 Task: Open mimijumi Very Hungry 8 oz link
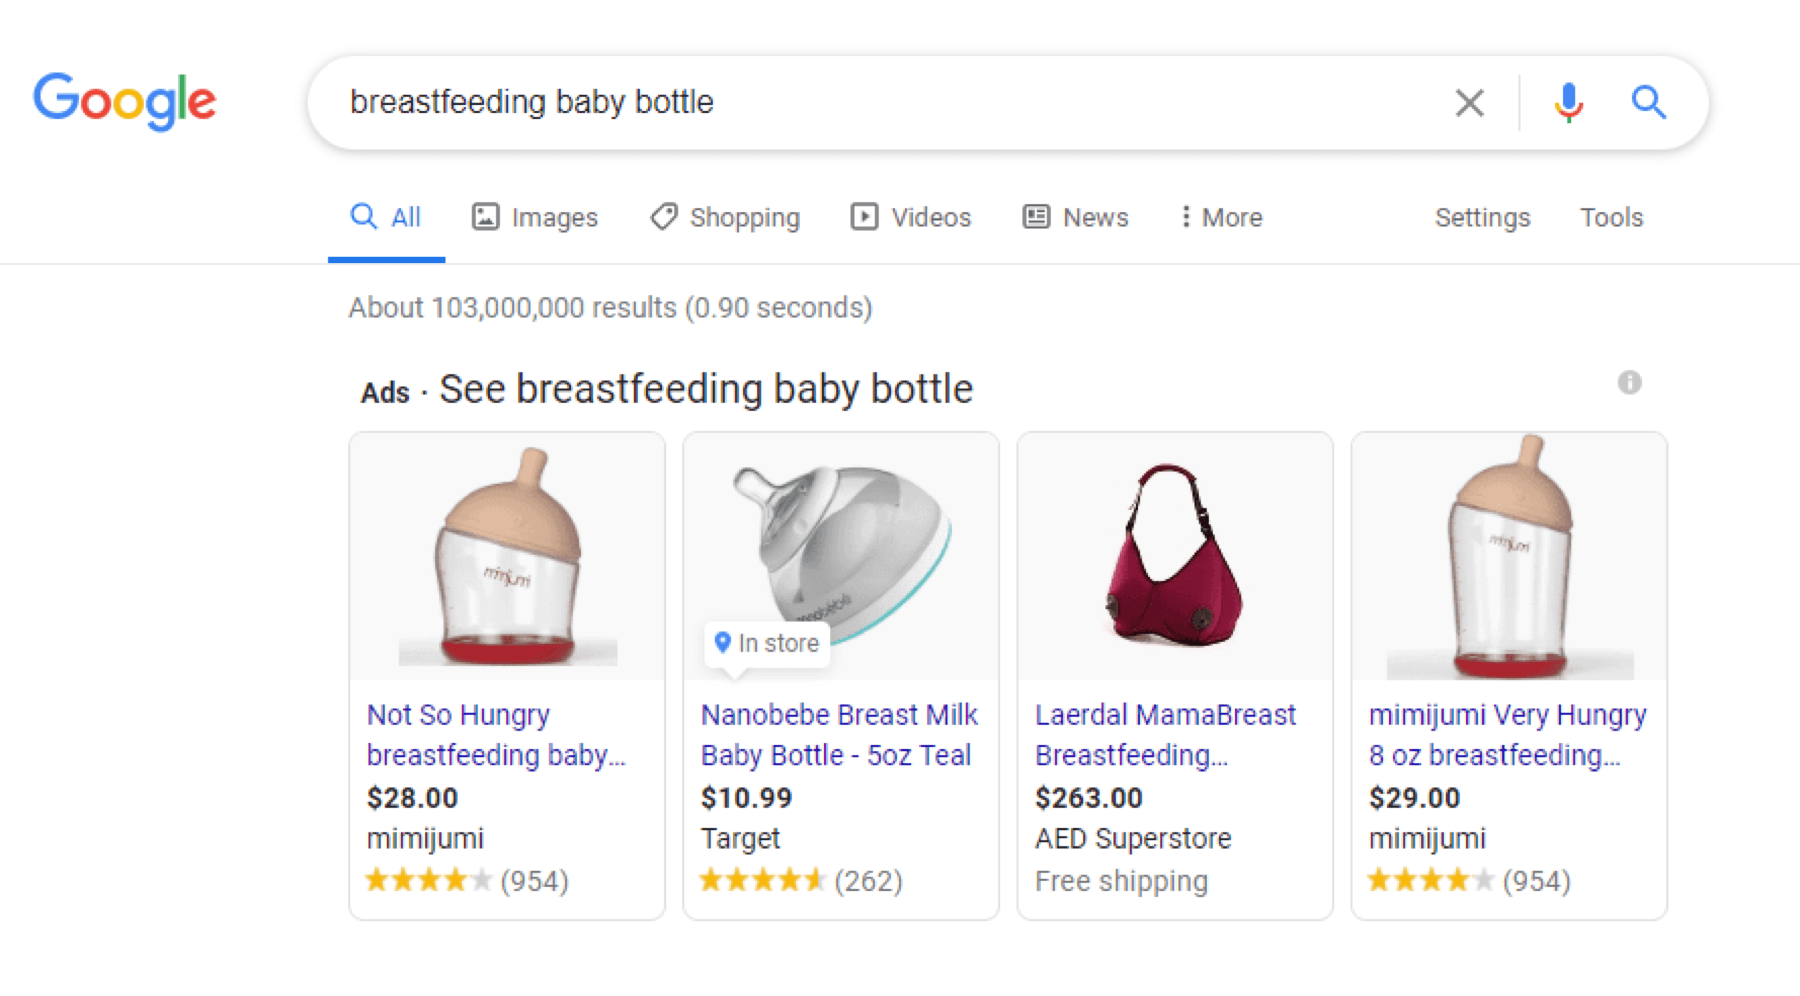point(1507,735)
